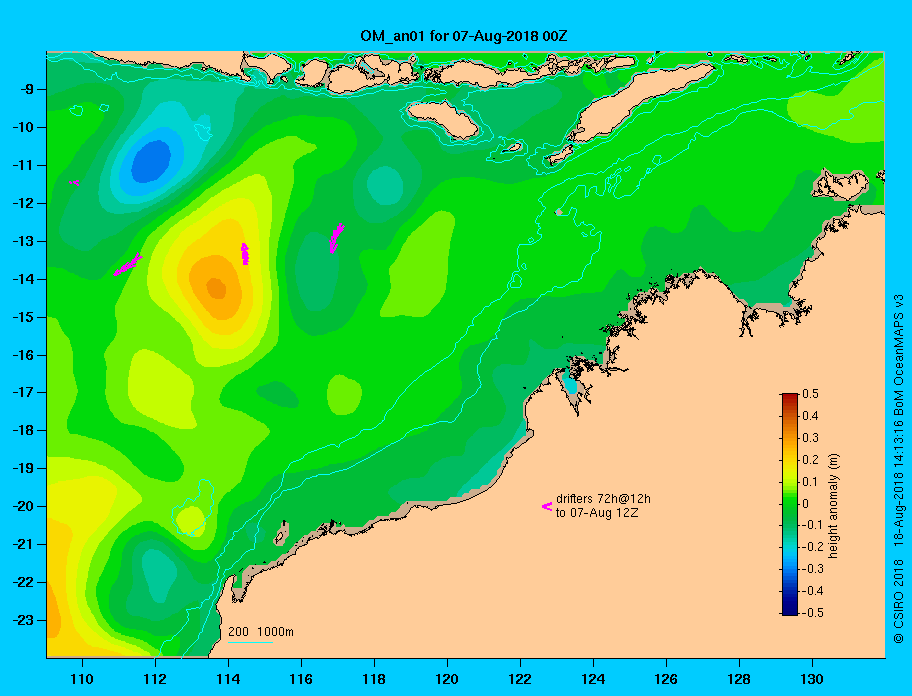Click the colorbar value 0.3

click(810, 438)
